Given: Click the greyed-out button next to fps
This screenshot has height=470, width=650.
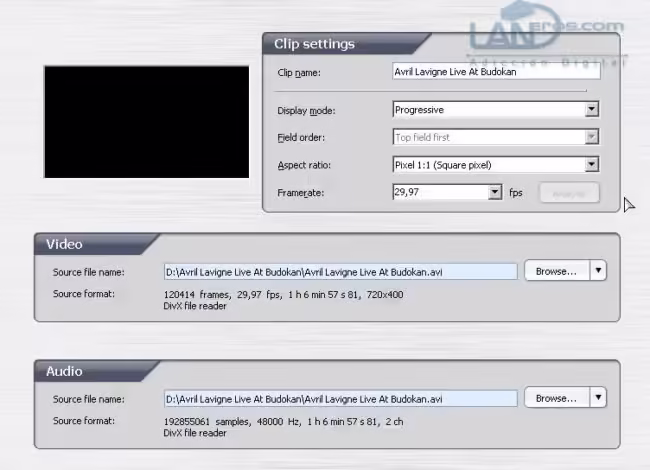Looking at the screenshot, I should tap(569, 193).
